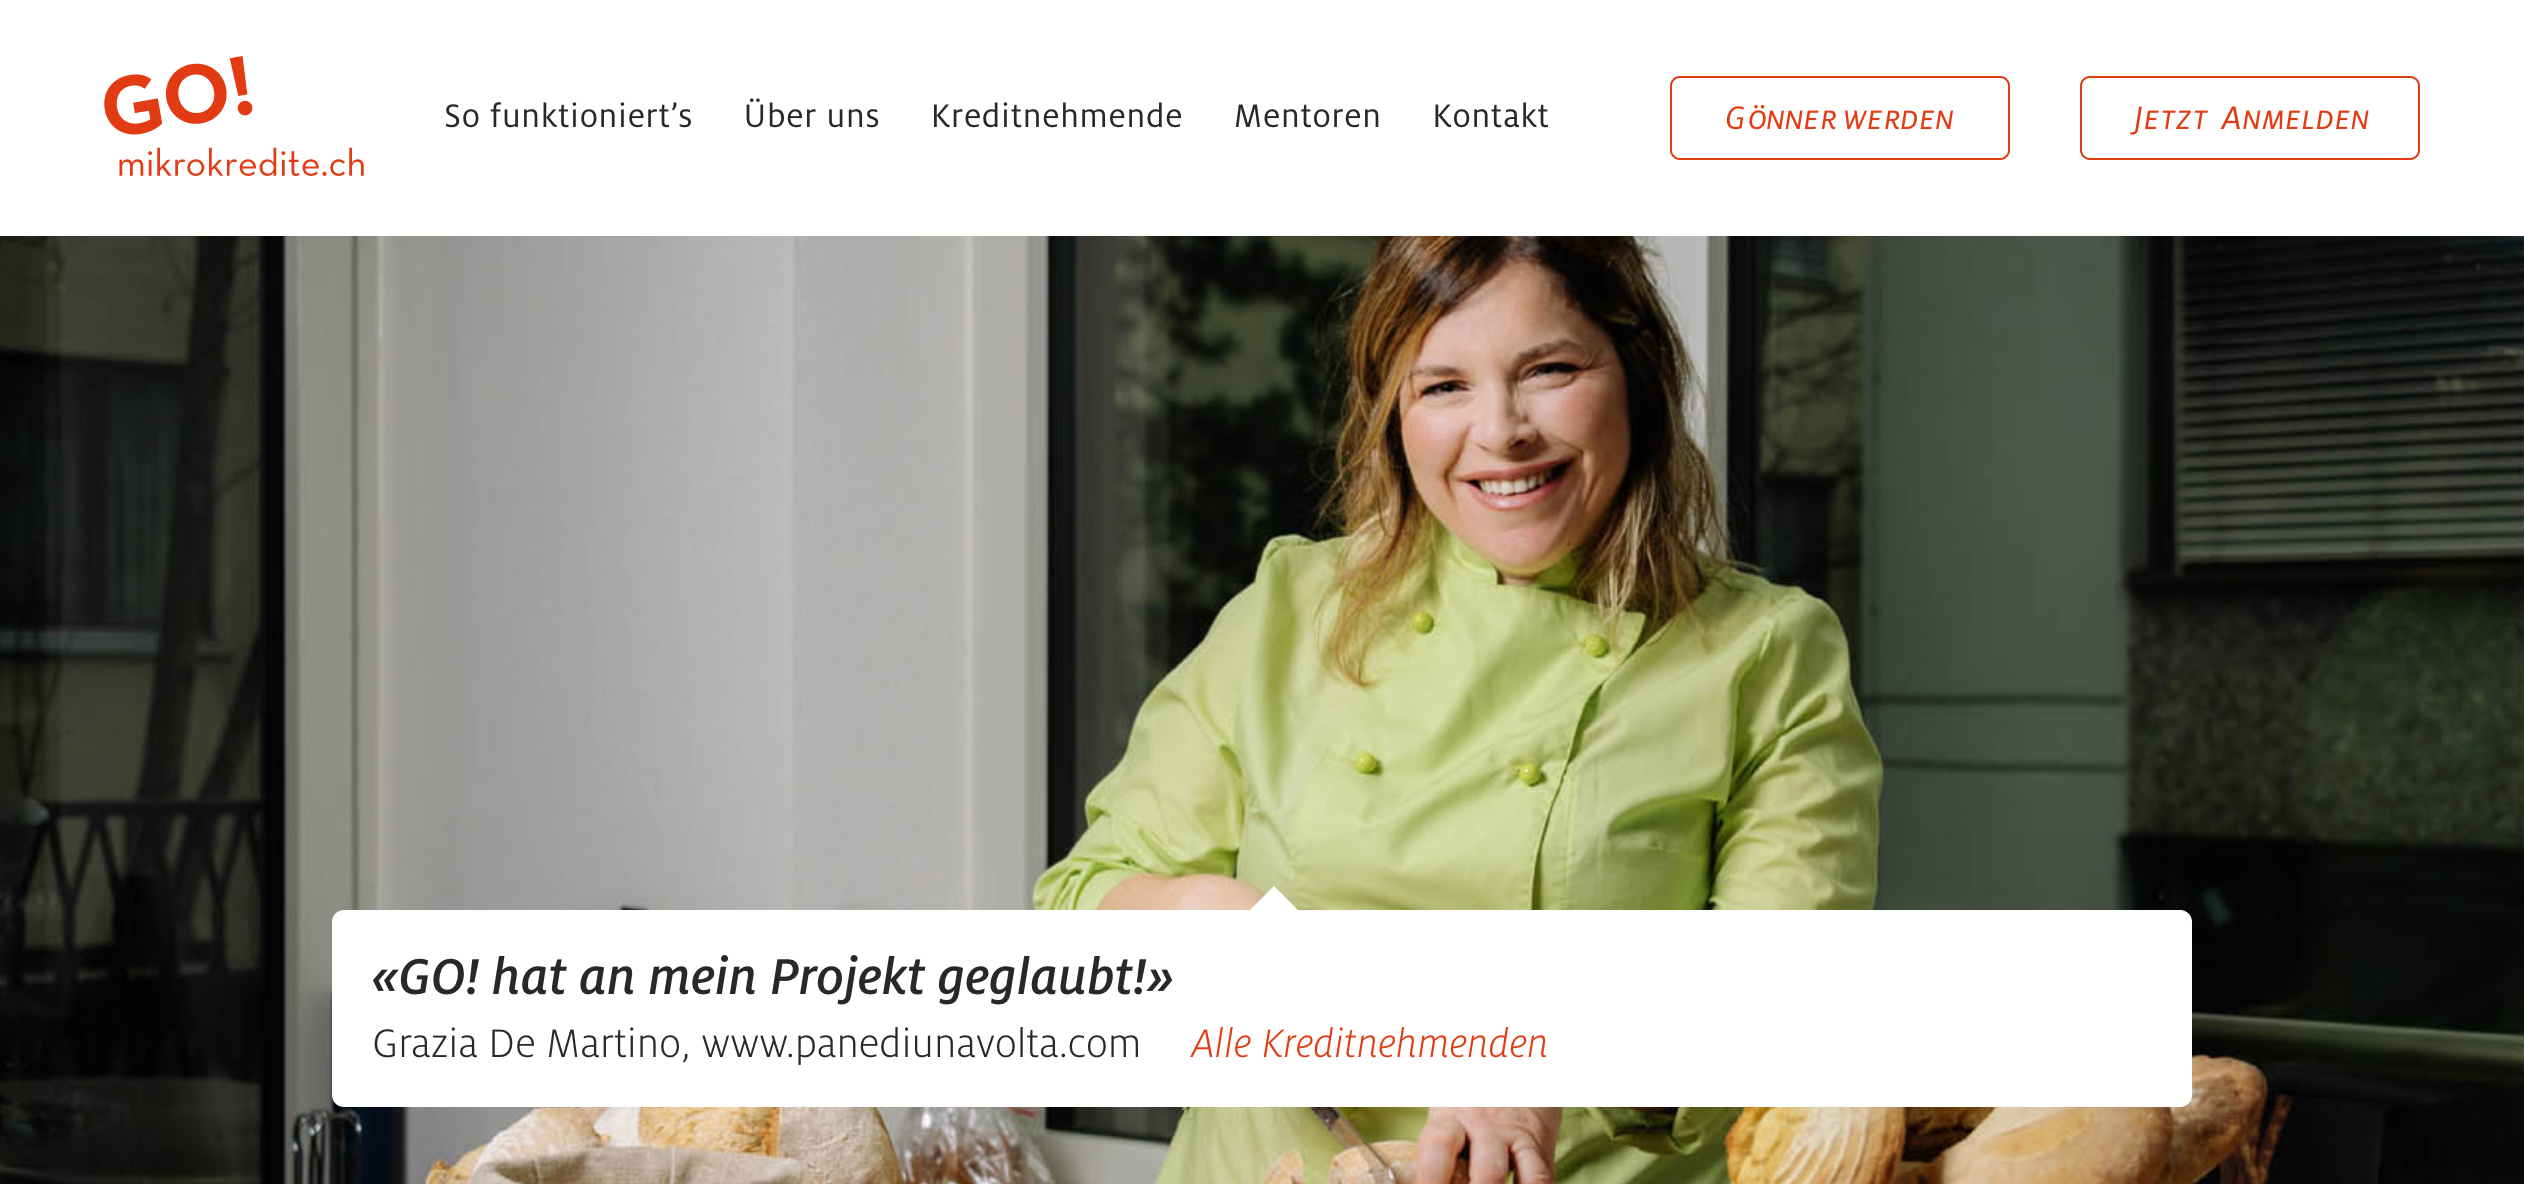Go to the Über uns page
Viewport: 2524px width, 1184px height.
811,116
